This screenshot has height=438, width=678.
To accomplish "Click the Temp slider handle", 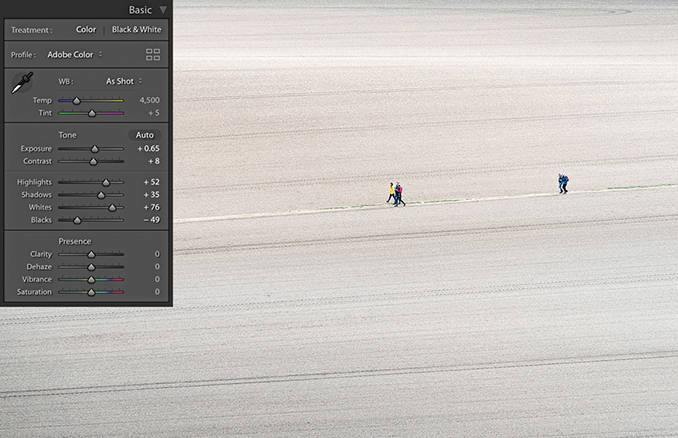I will [x=76, y=100].
